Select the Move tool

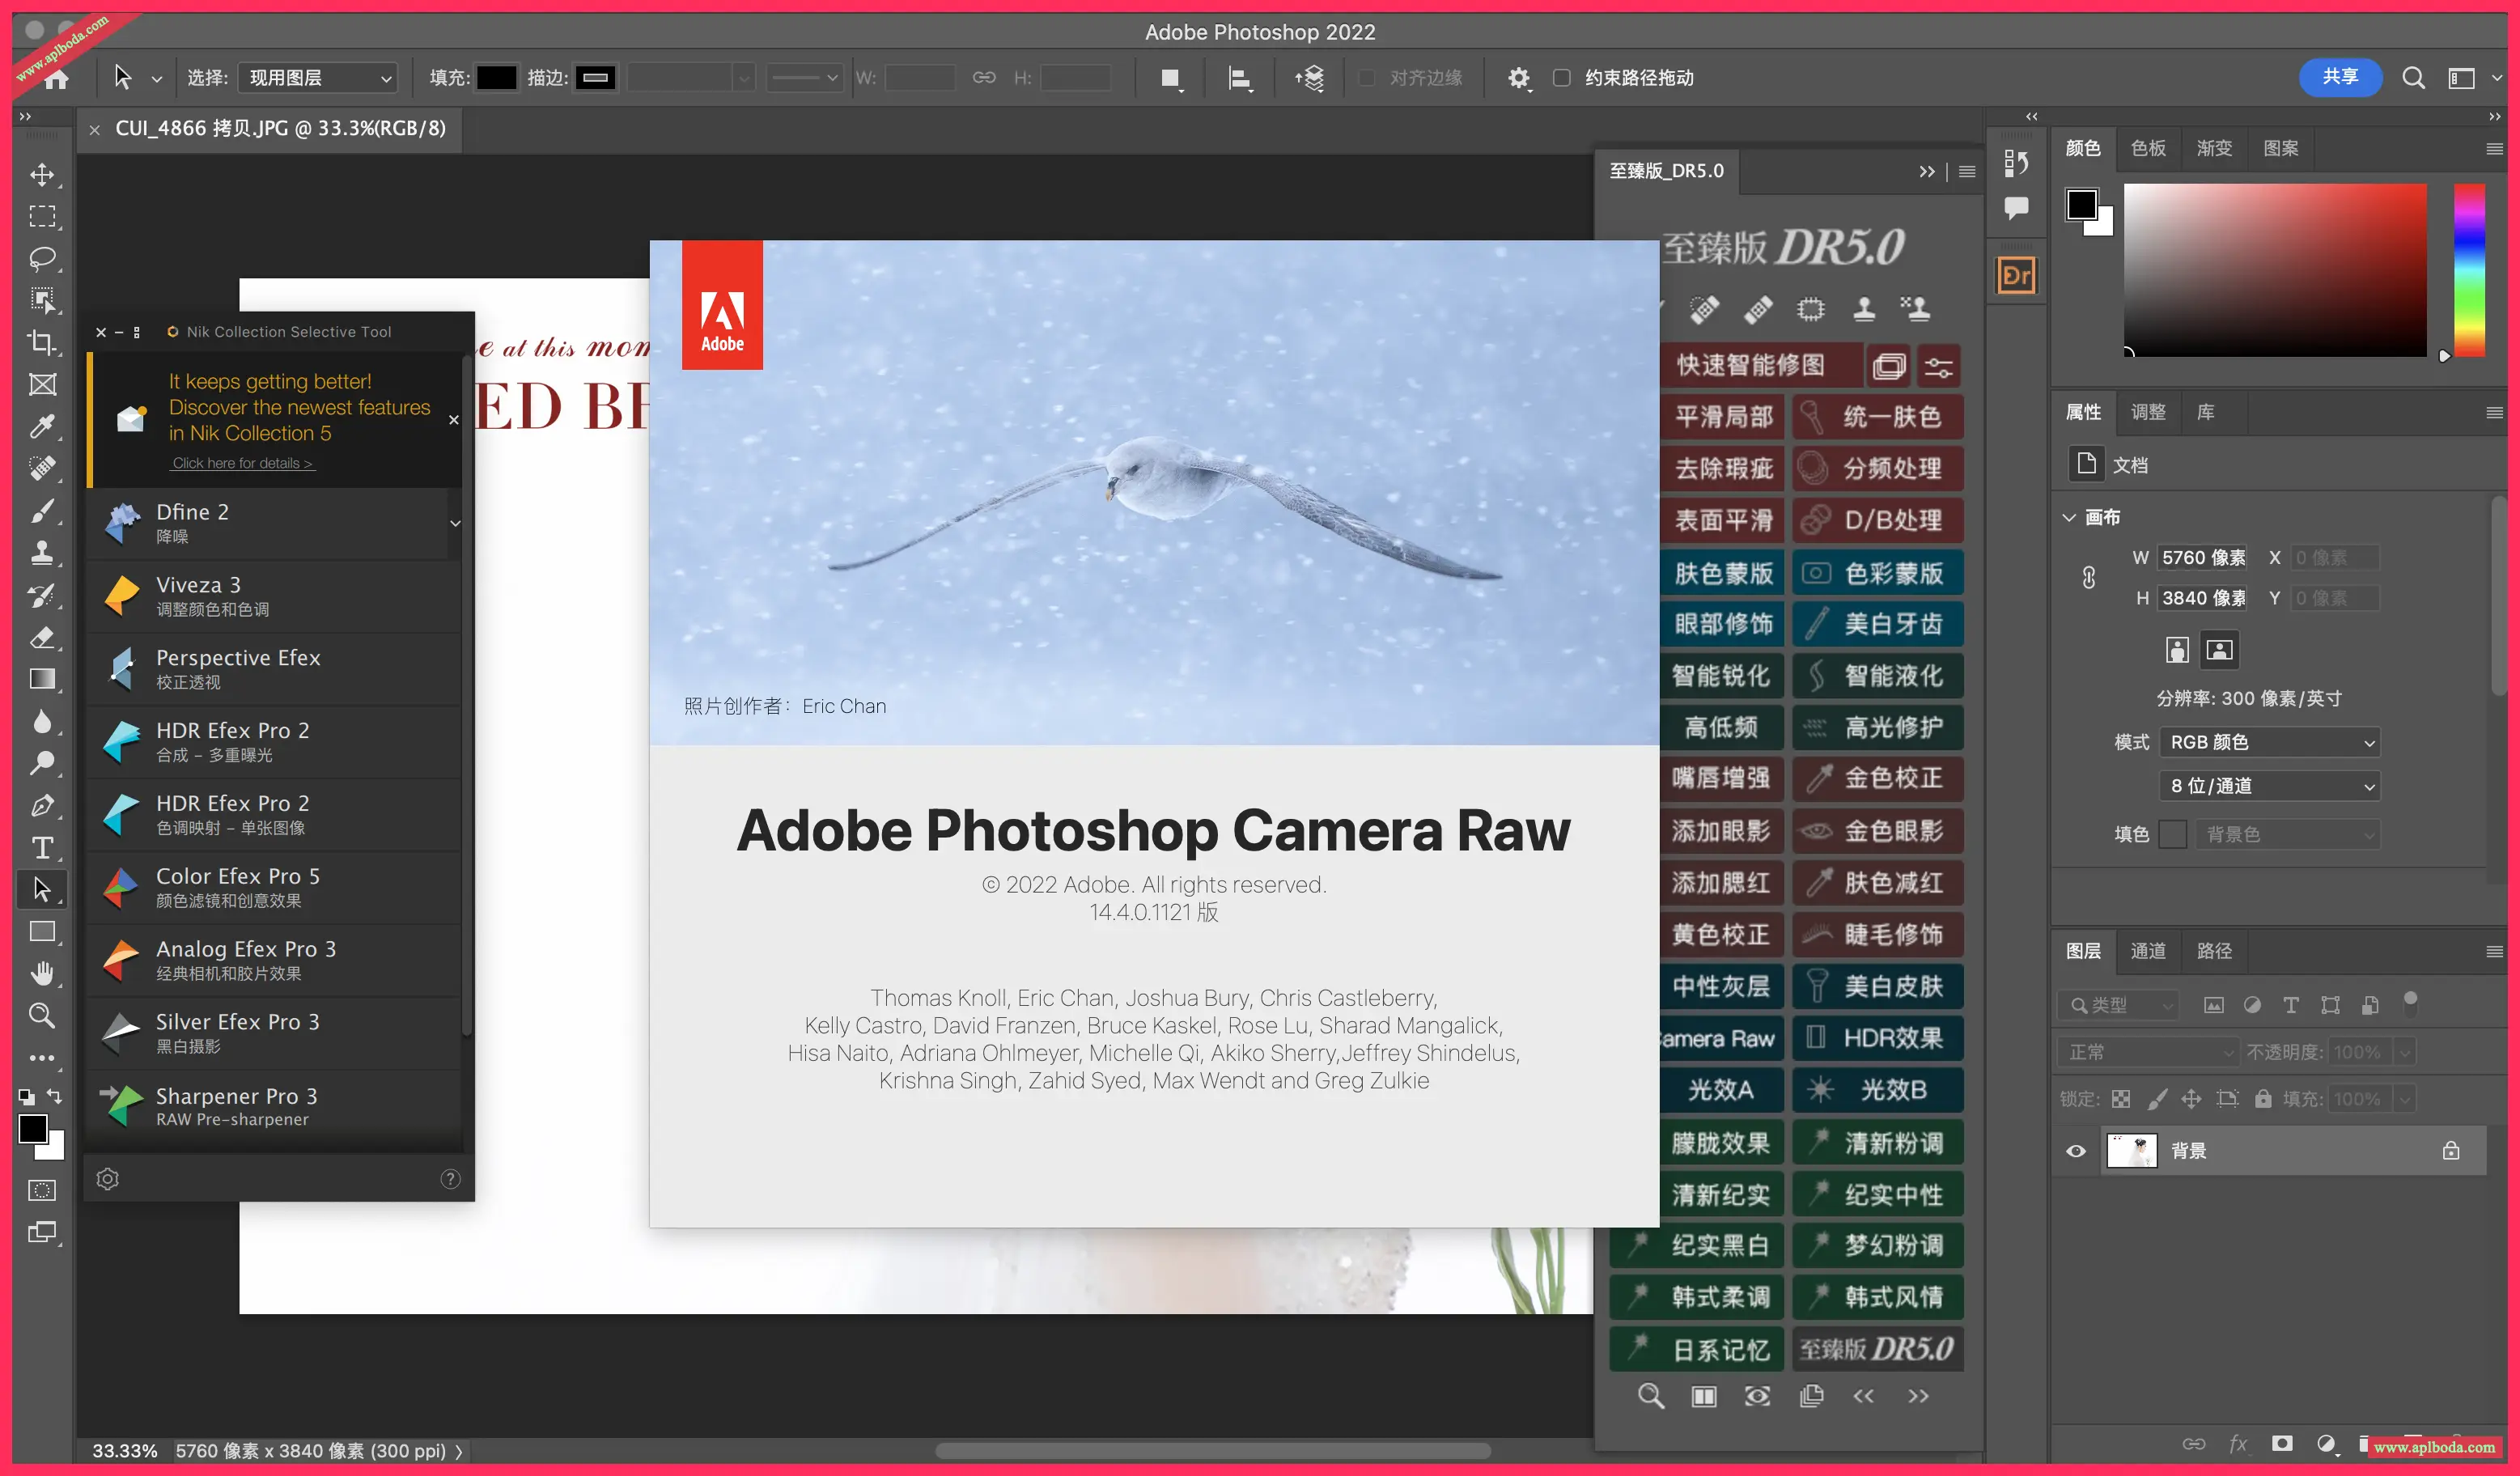click(42, 175)
